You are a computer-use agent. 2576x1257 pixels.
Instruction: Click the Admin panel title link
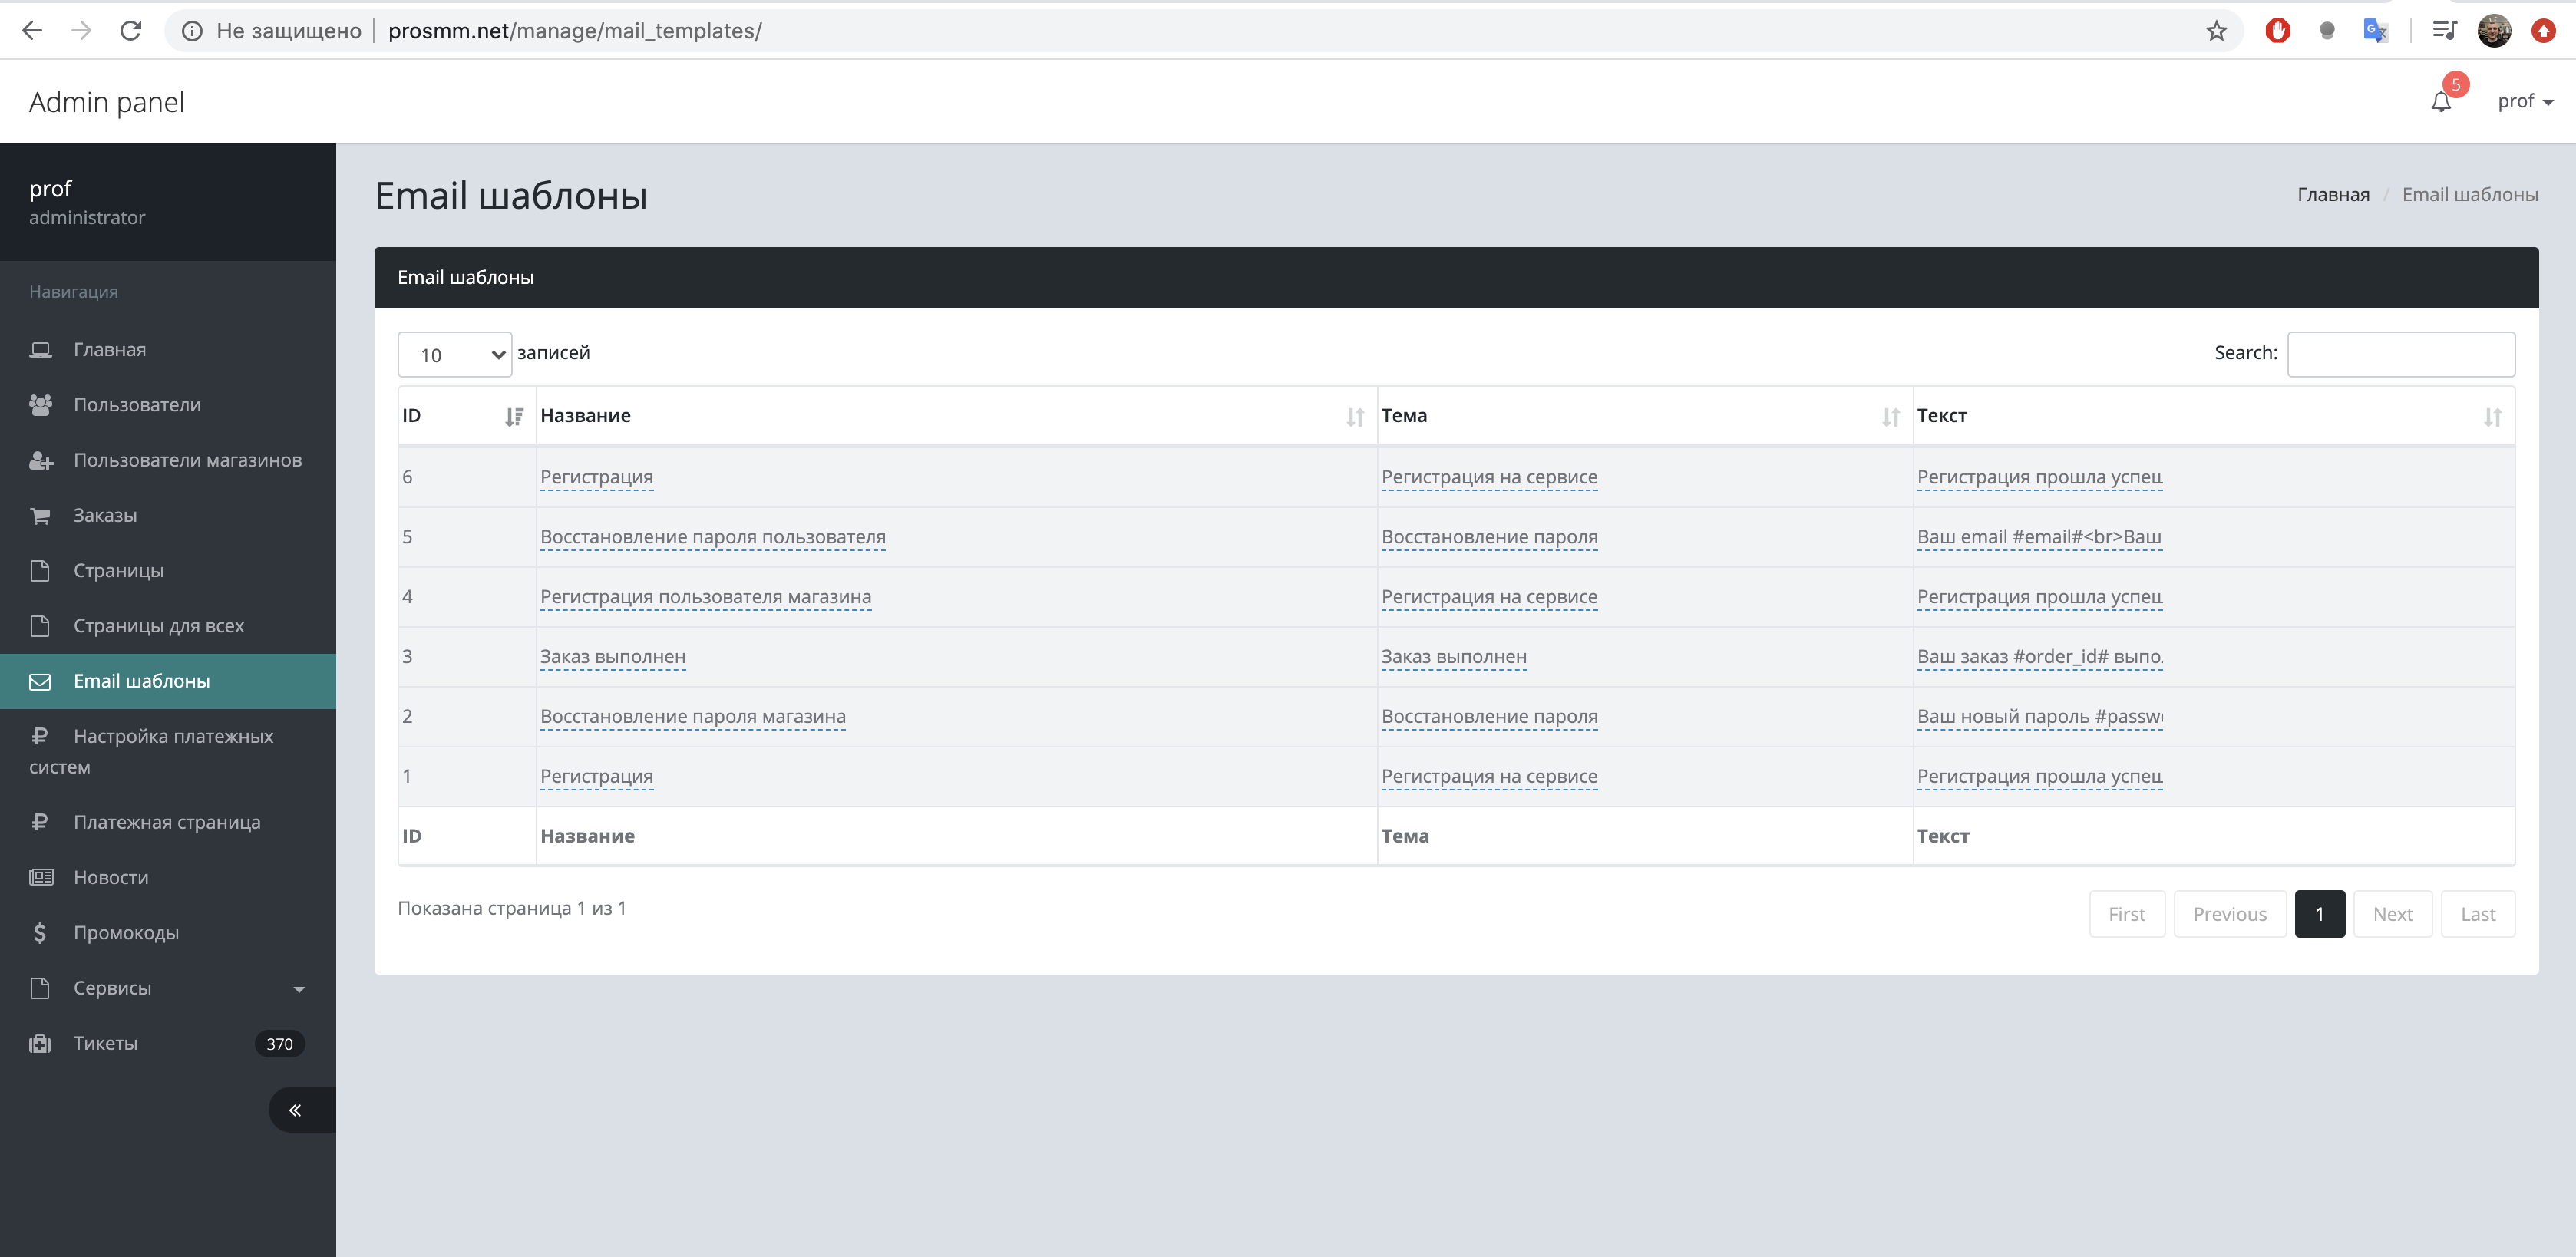106,102
